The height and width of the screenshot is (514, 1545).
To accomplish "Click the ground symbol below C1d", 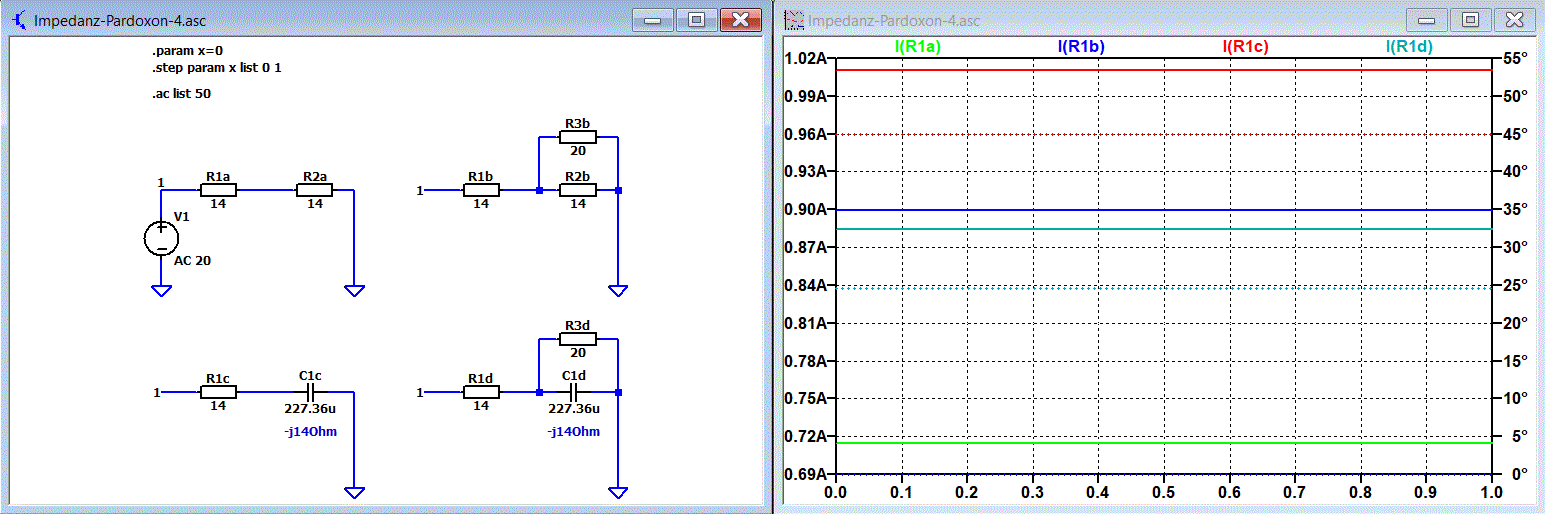I will [x=618, y=492].
